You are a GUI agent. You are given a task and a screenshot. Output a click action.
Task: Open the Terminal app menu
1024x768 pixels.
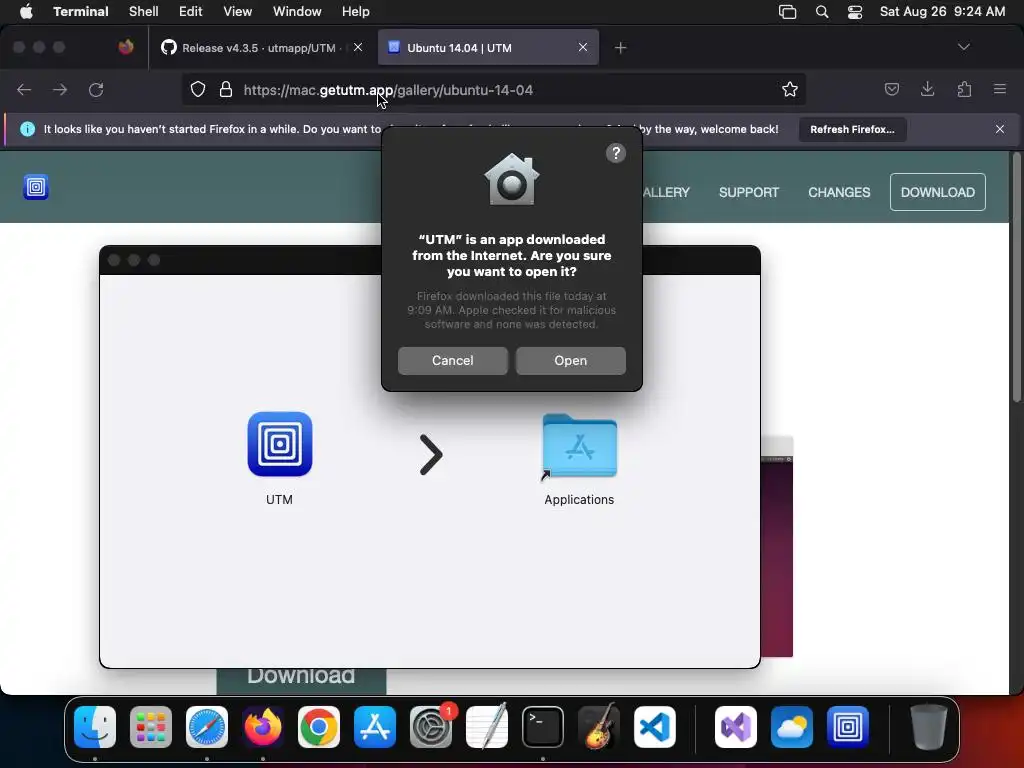pos(81,12)
